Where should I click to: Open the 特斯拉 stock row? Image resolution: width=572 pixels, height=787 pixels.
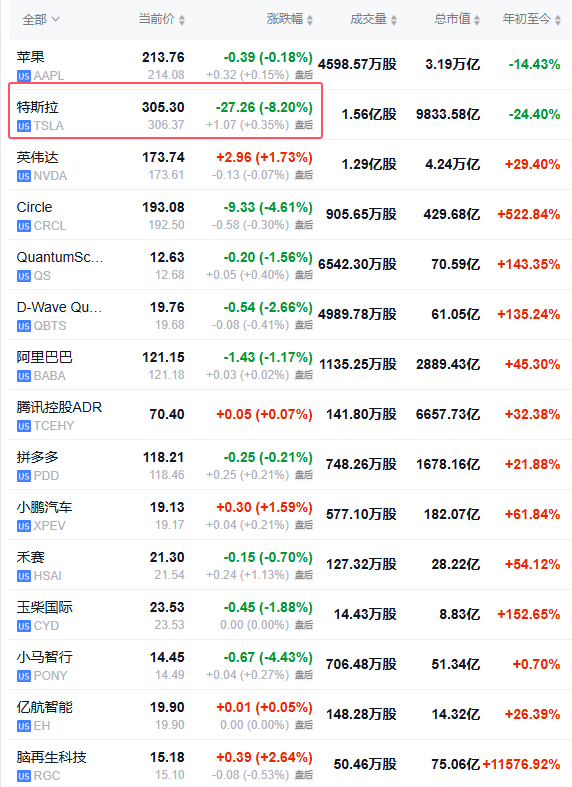pyautogui.click(x=290, y=114)
